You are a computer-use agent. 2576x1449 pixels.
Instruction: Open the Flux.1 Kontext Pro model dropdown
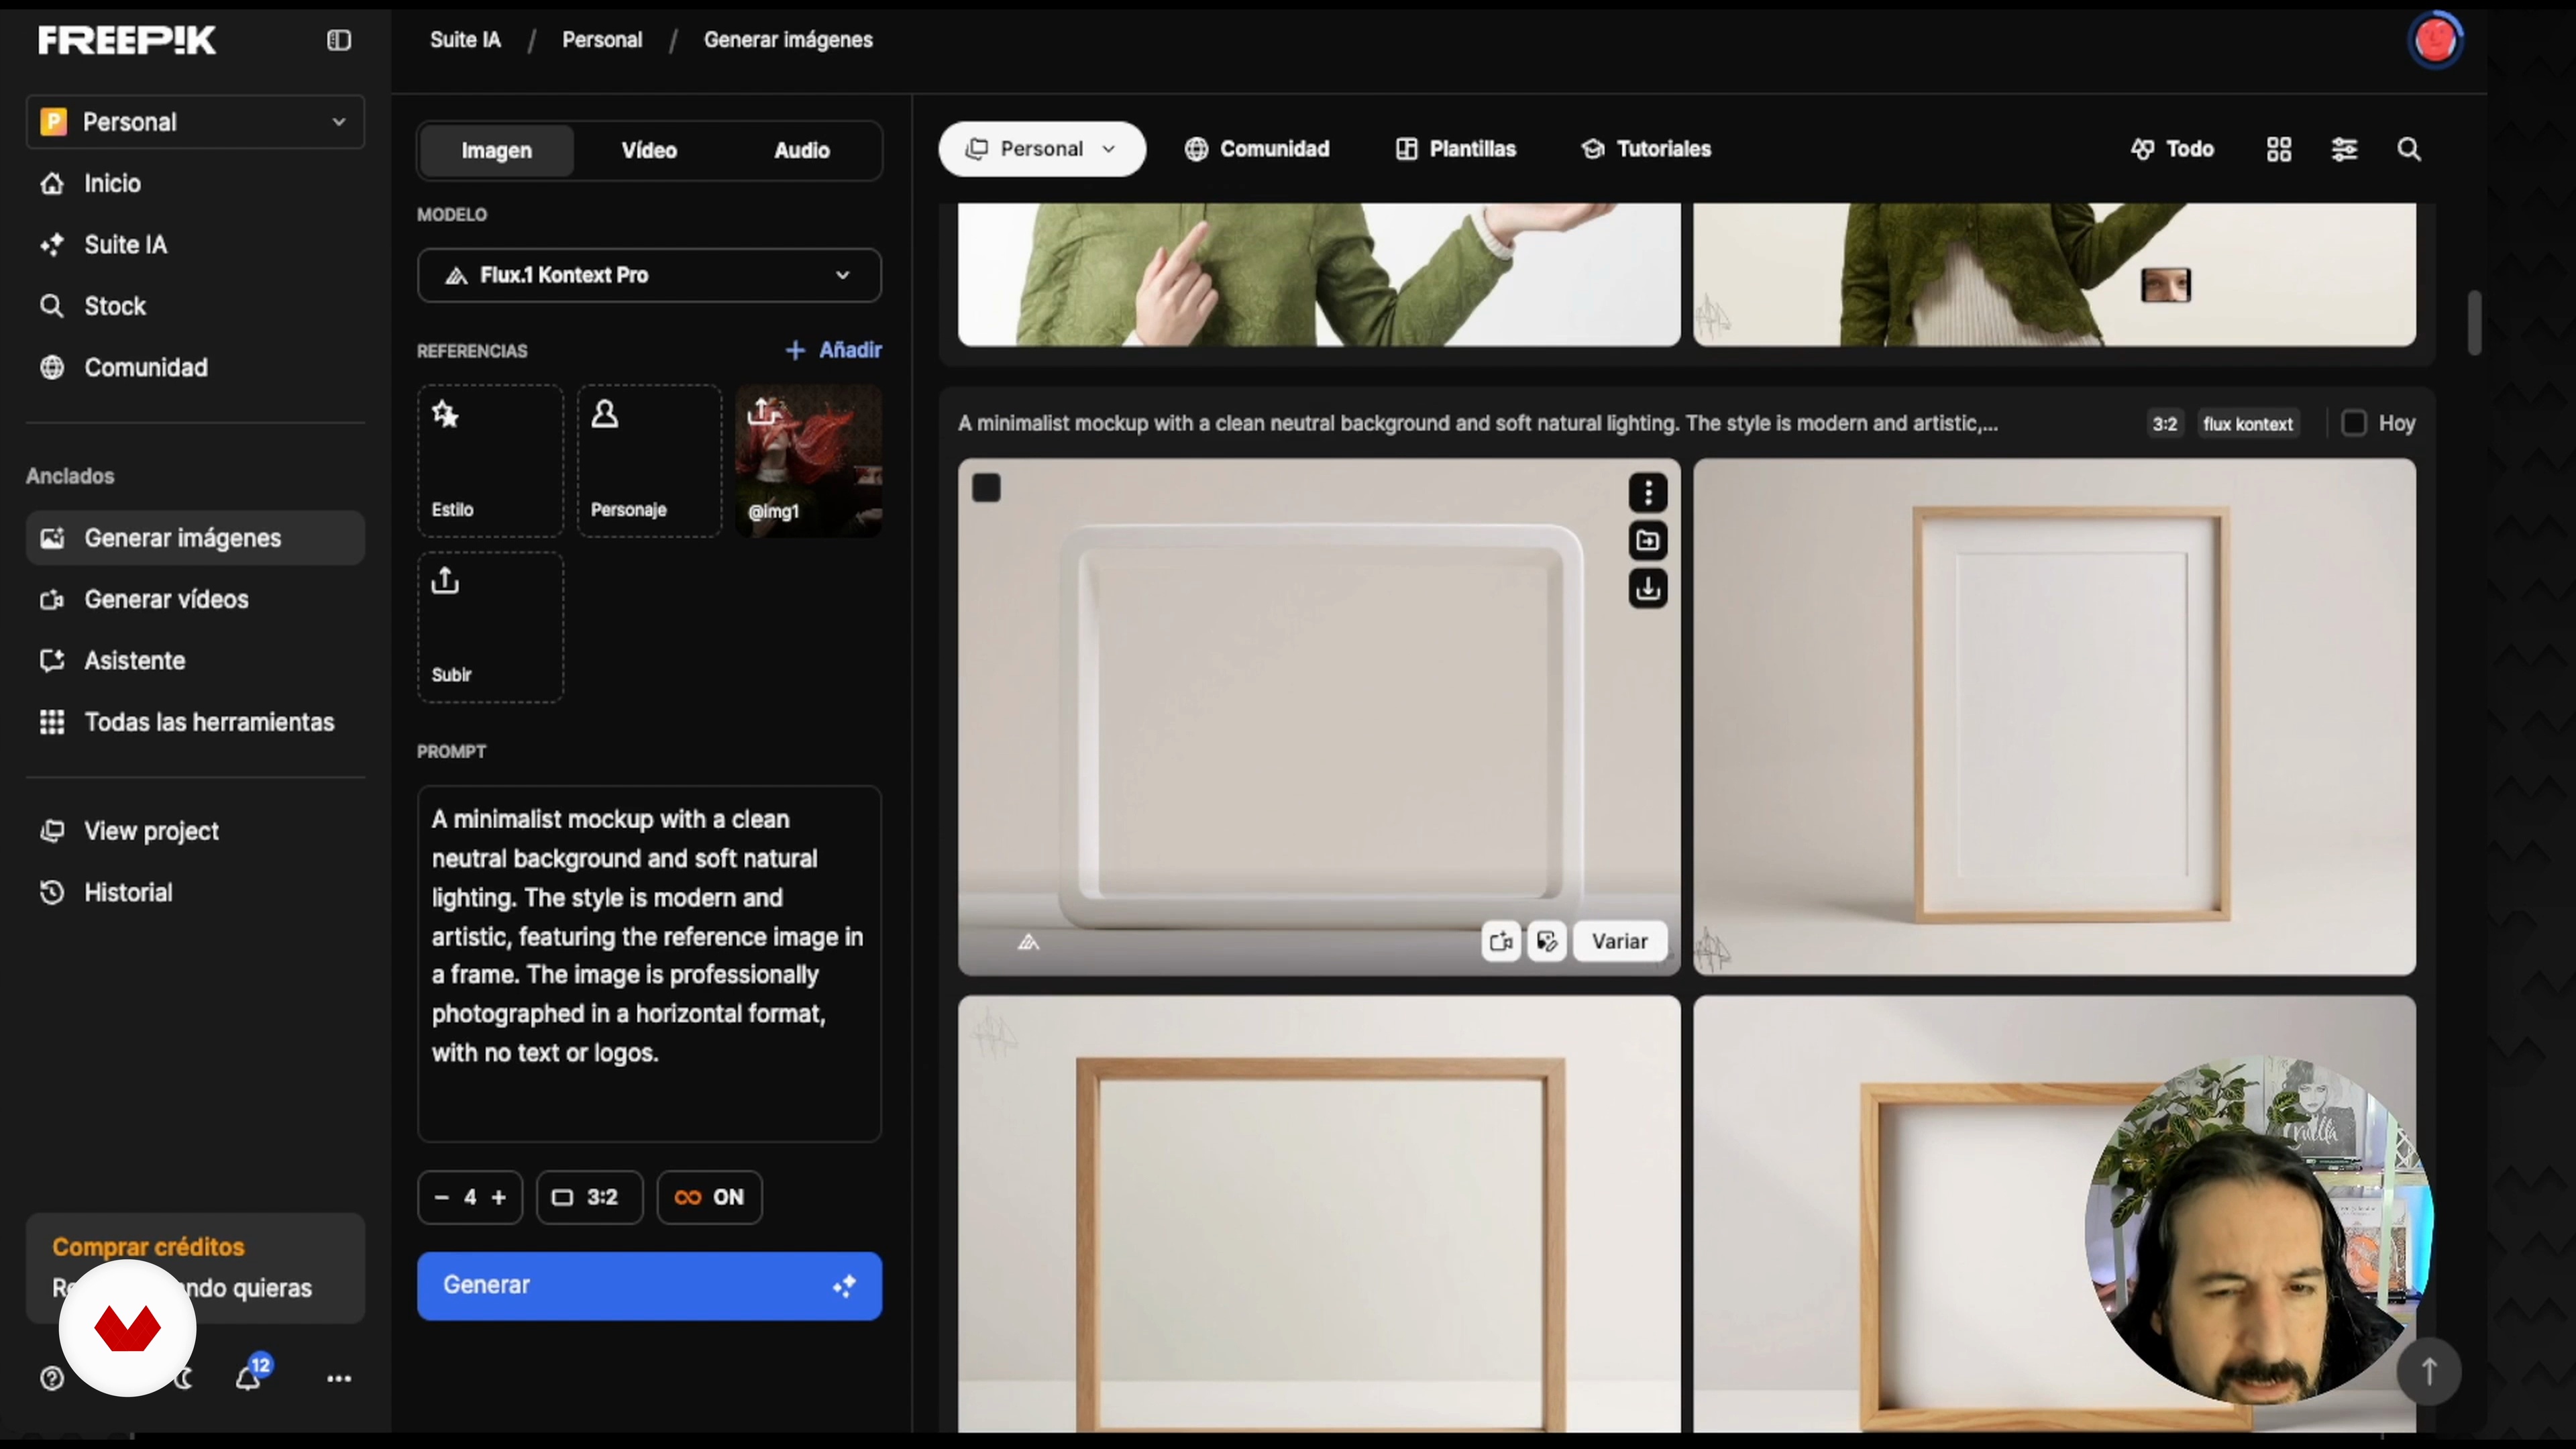(649, 275)
